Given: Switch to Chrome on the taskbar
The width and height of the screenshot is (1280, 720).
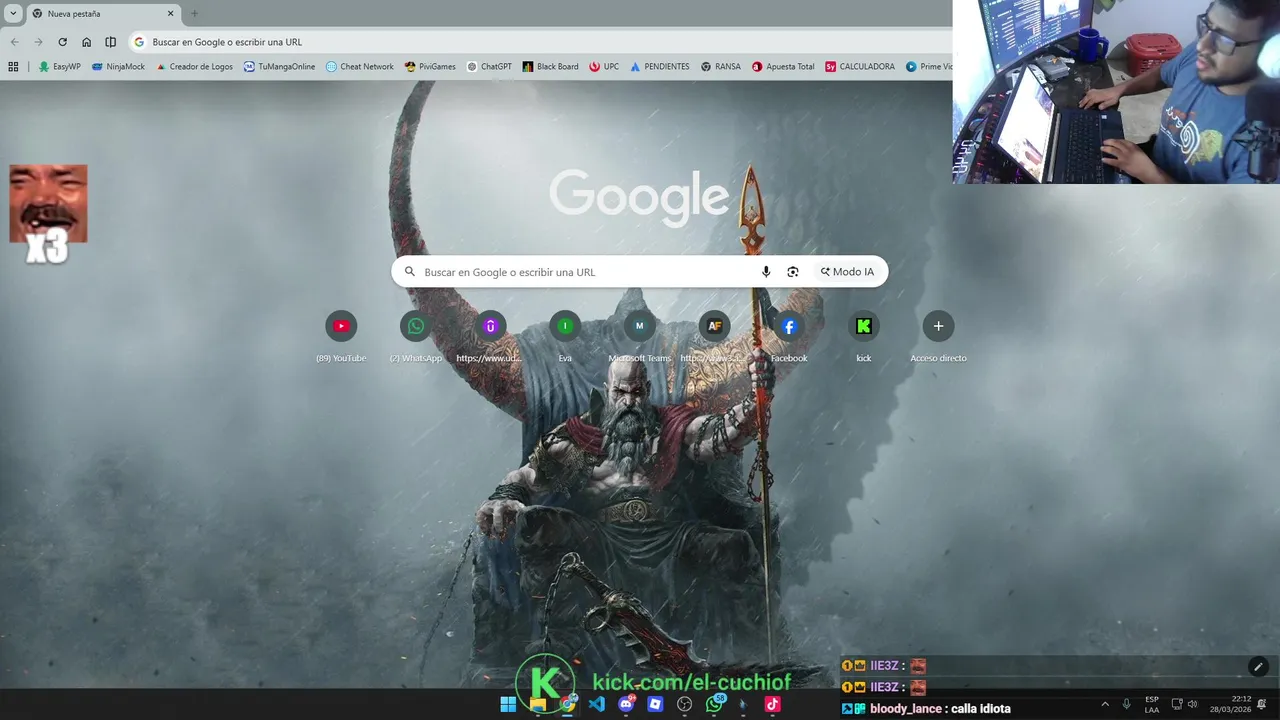Looking at the screenshot, I should [567, 704].
